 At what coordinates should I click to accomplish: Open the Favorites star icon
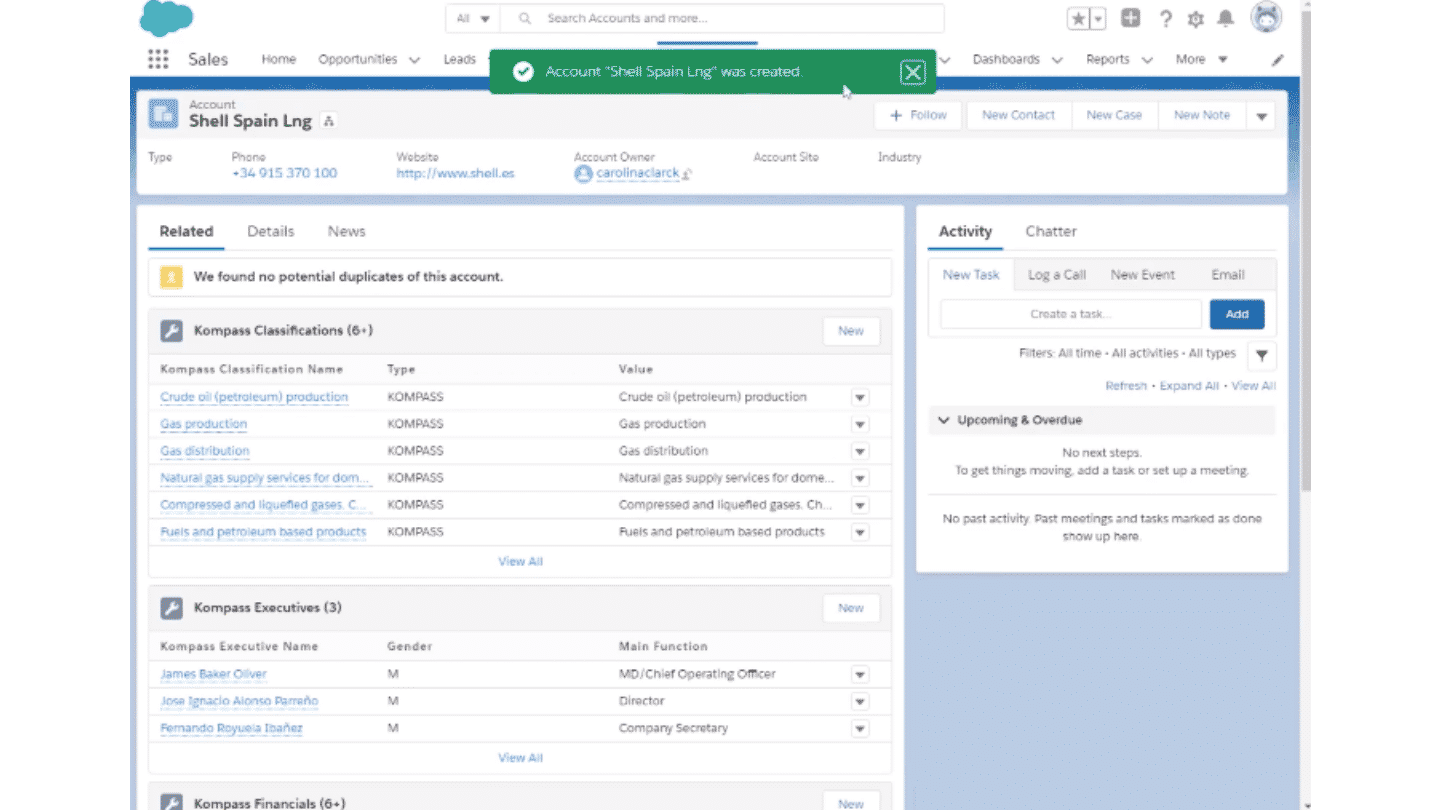(1079, 18)
